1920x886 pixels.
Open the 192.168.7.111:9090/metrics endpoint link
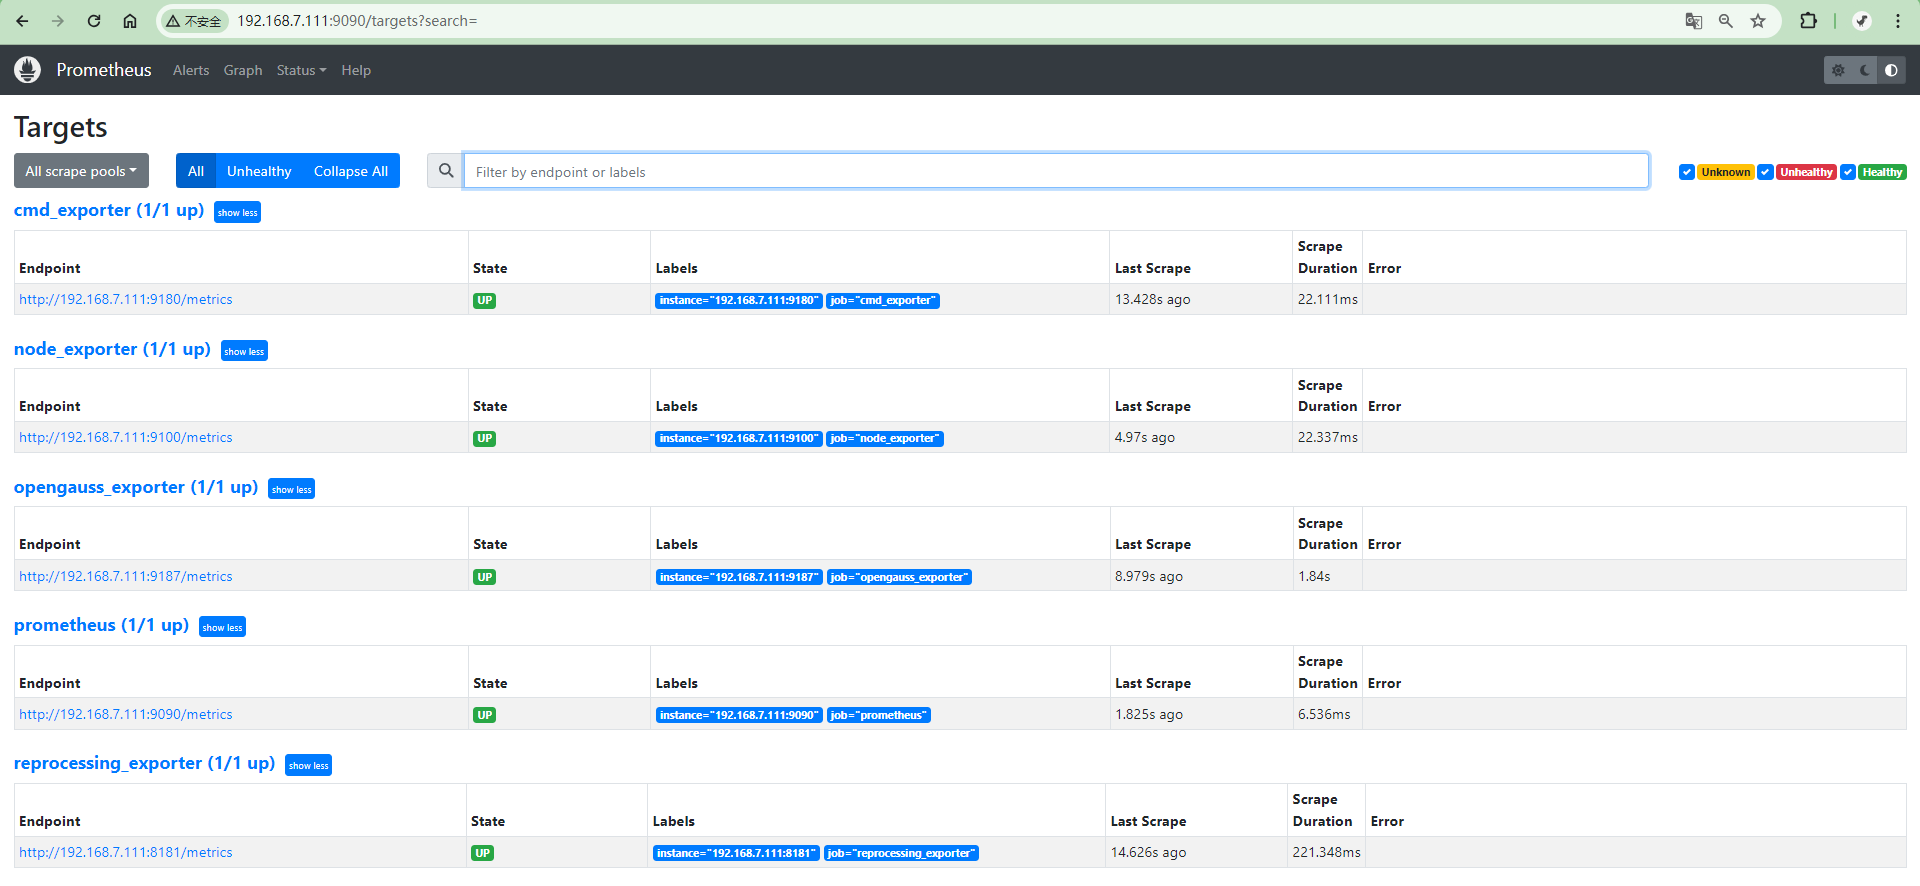[x=126, y=714]
